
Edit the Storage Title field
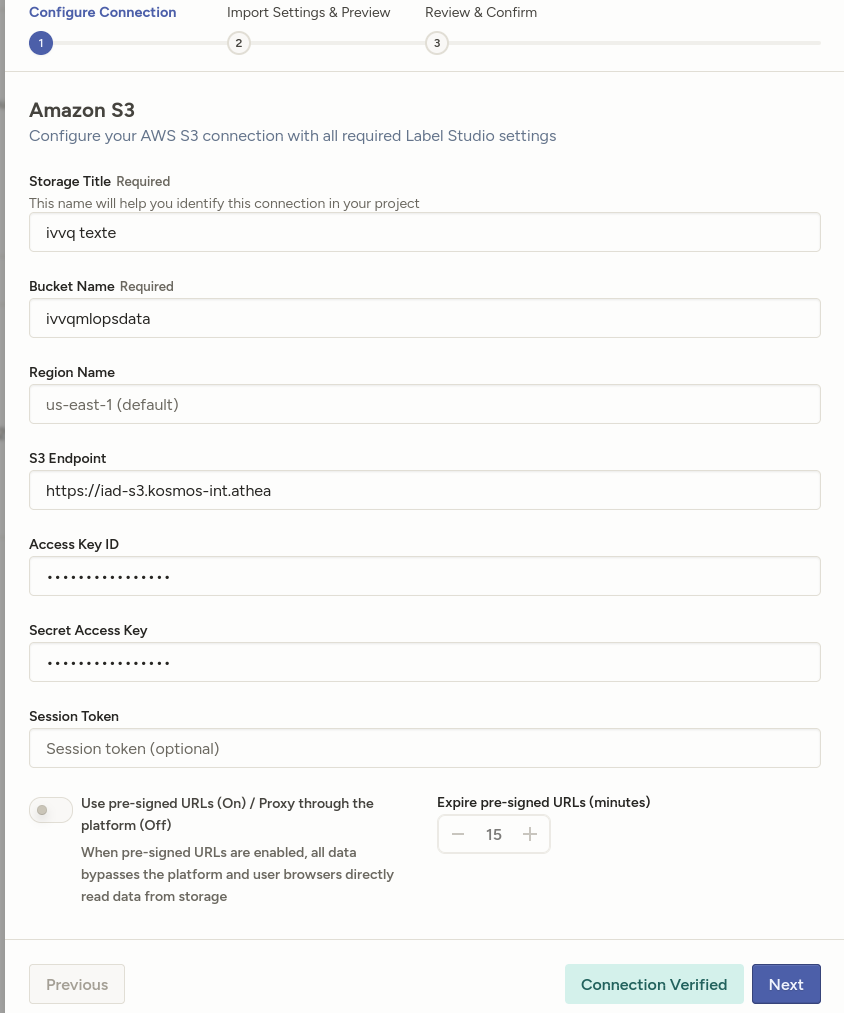click(x=425, y=232)
